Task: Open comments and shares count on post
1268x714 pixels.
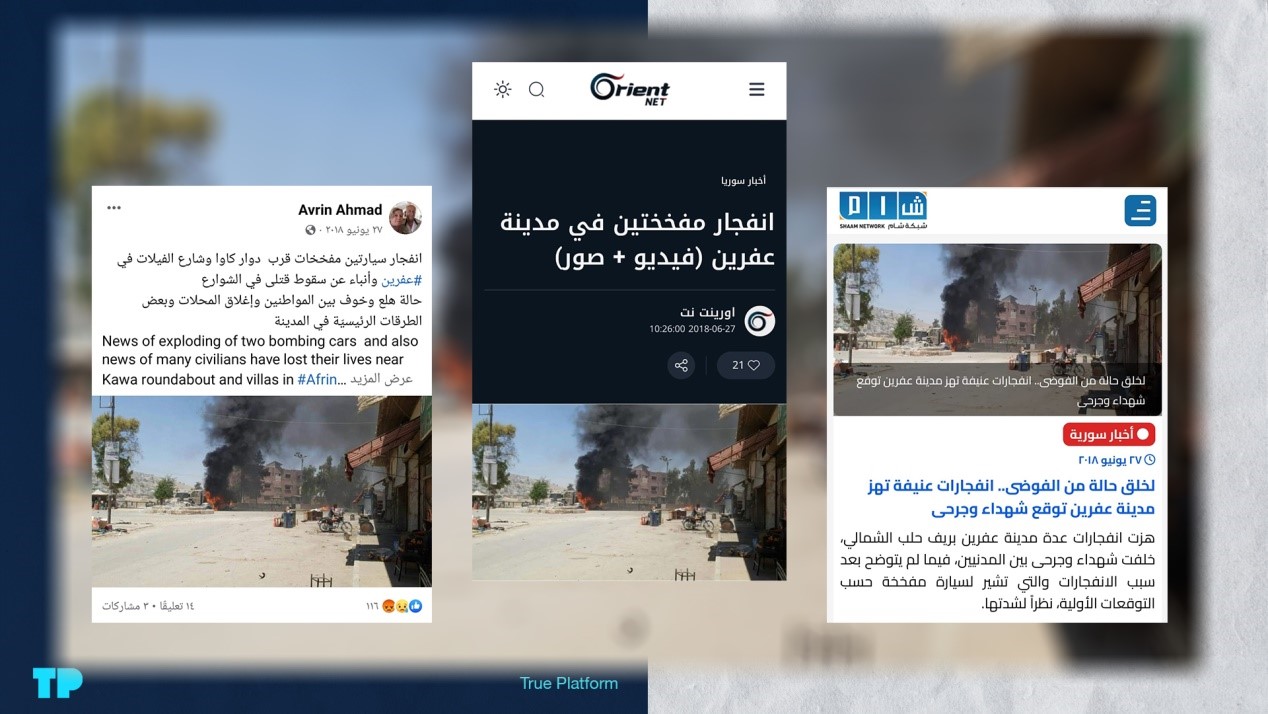Action: (148, 606)
